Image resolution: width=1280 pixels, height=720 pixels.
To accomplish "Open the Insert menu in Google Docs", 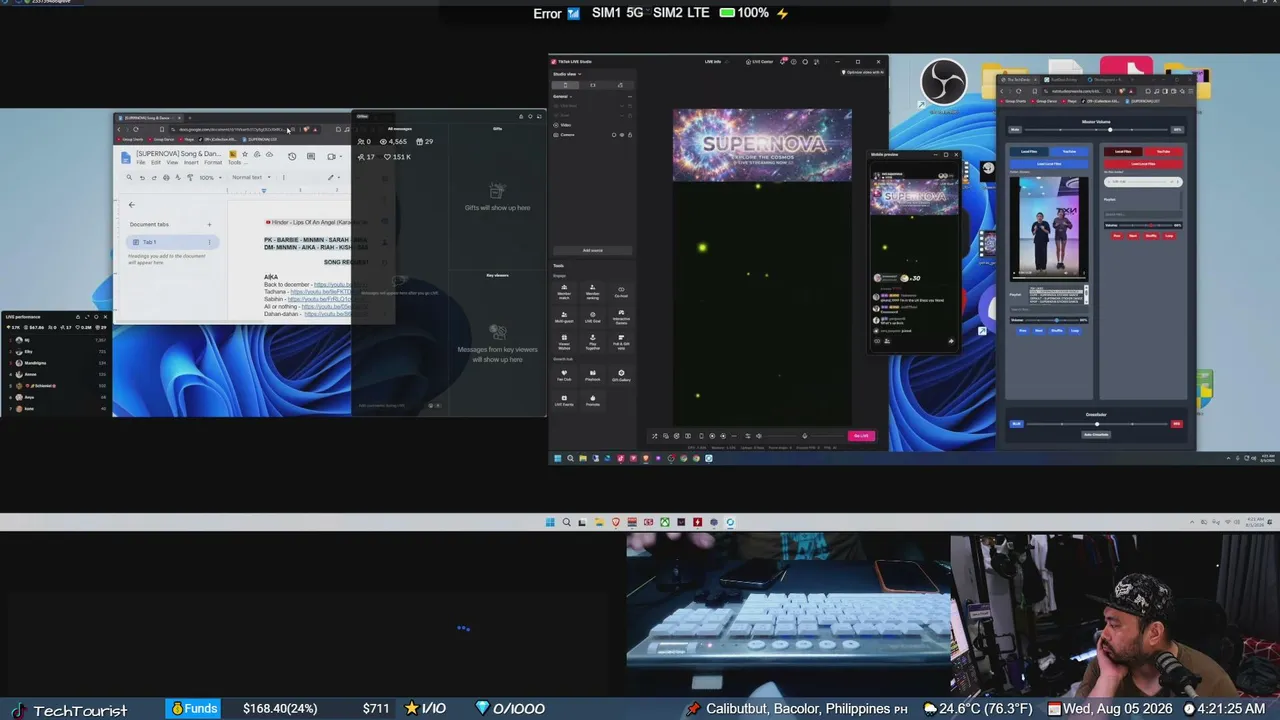I will [191, 163].
